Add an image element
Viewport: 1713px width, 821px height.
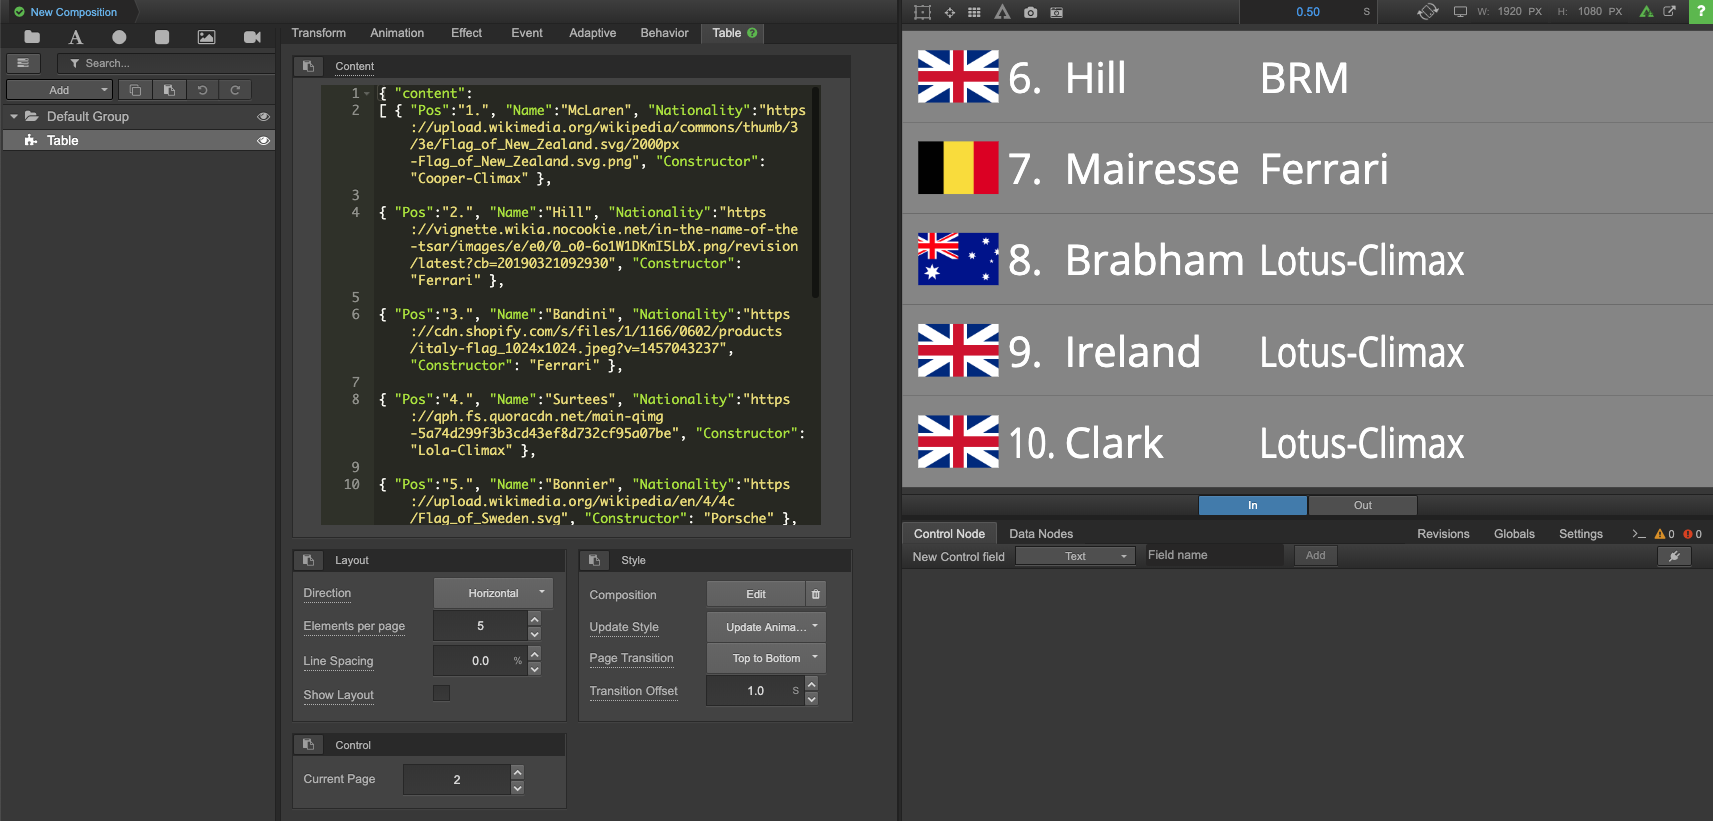(206, 37)
